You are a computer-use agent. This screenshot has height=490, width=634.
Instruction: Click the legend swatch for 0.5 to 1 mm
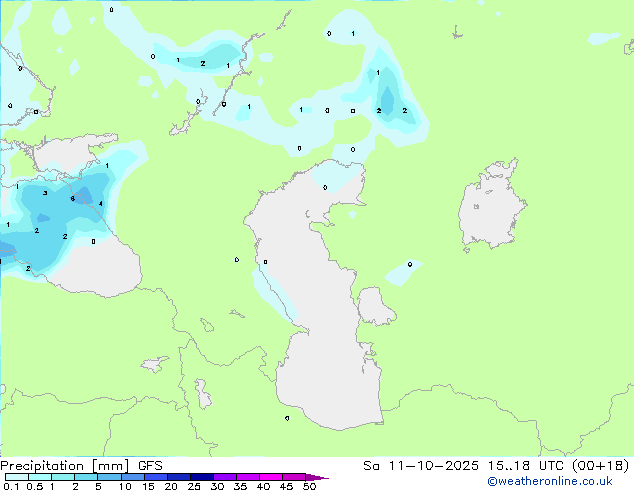tap(40, 477)
